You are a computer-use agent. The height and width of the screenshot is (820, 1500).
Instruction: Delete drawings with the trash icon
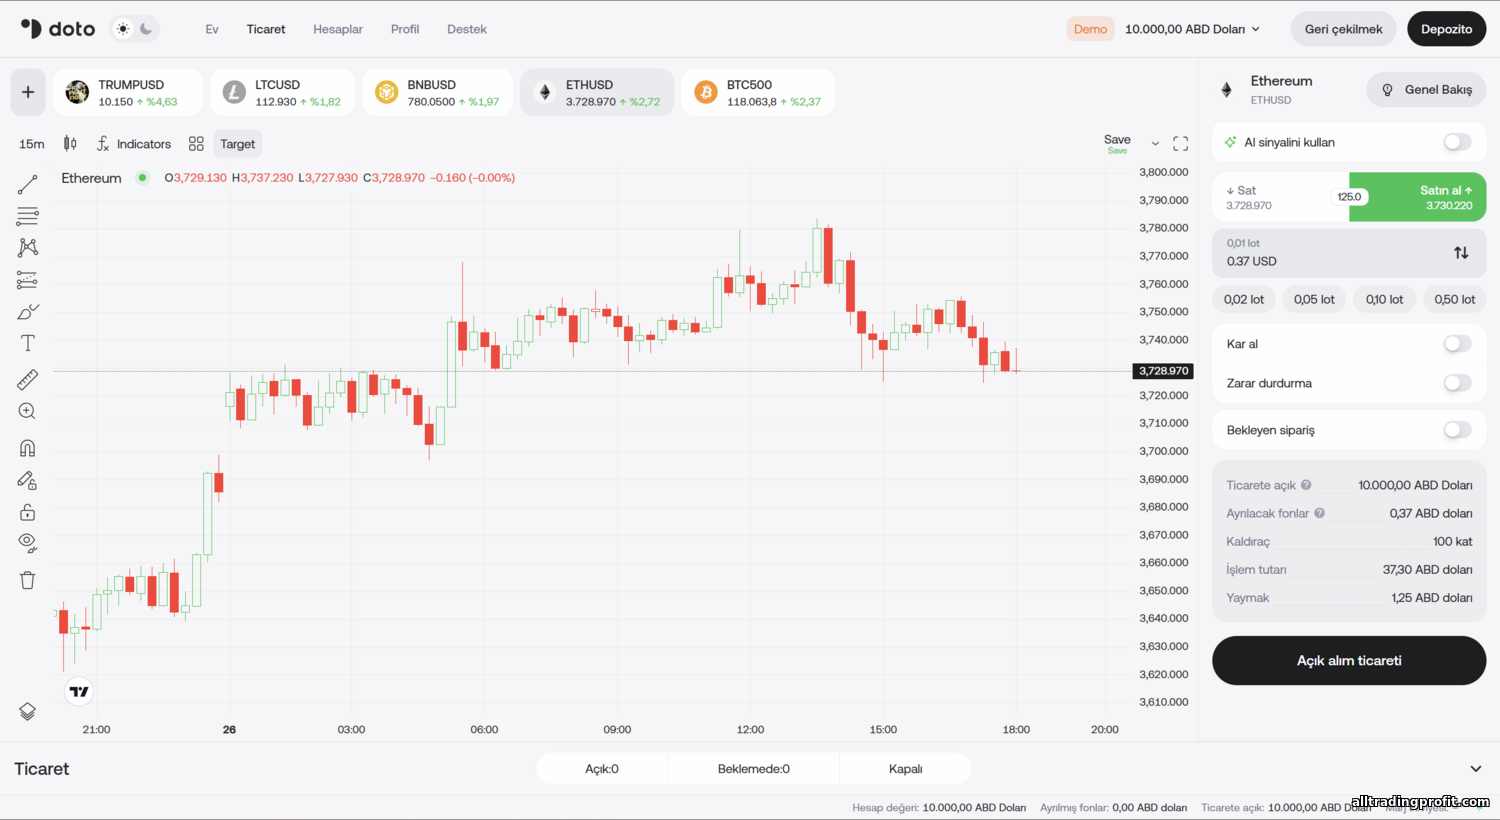tap(28, 580)
